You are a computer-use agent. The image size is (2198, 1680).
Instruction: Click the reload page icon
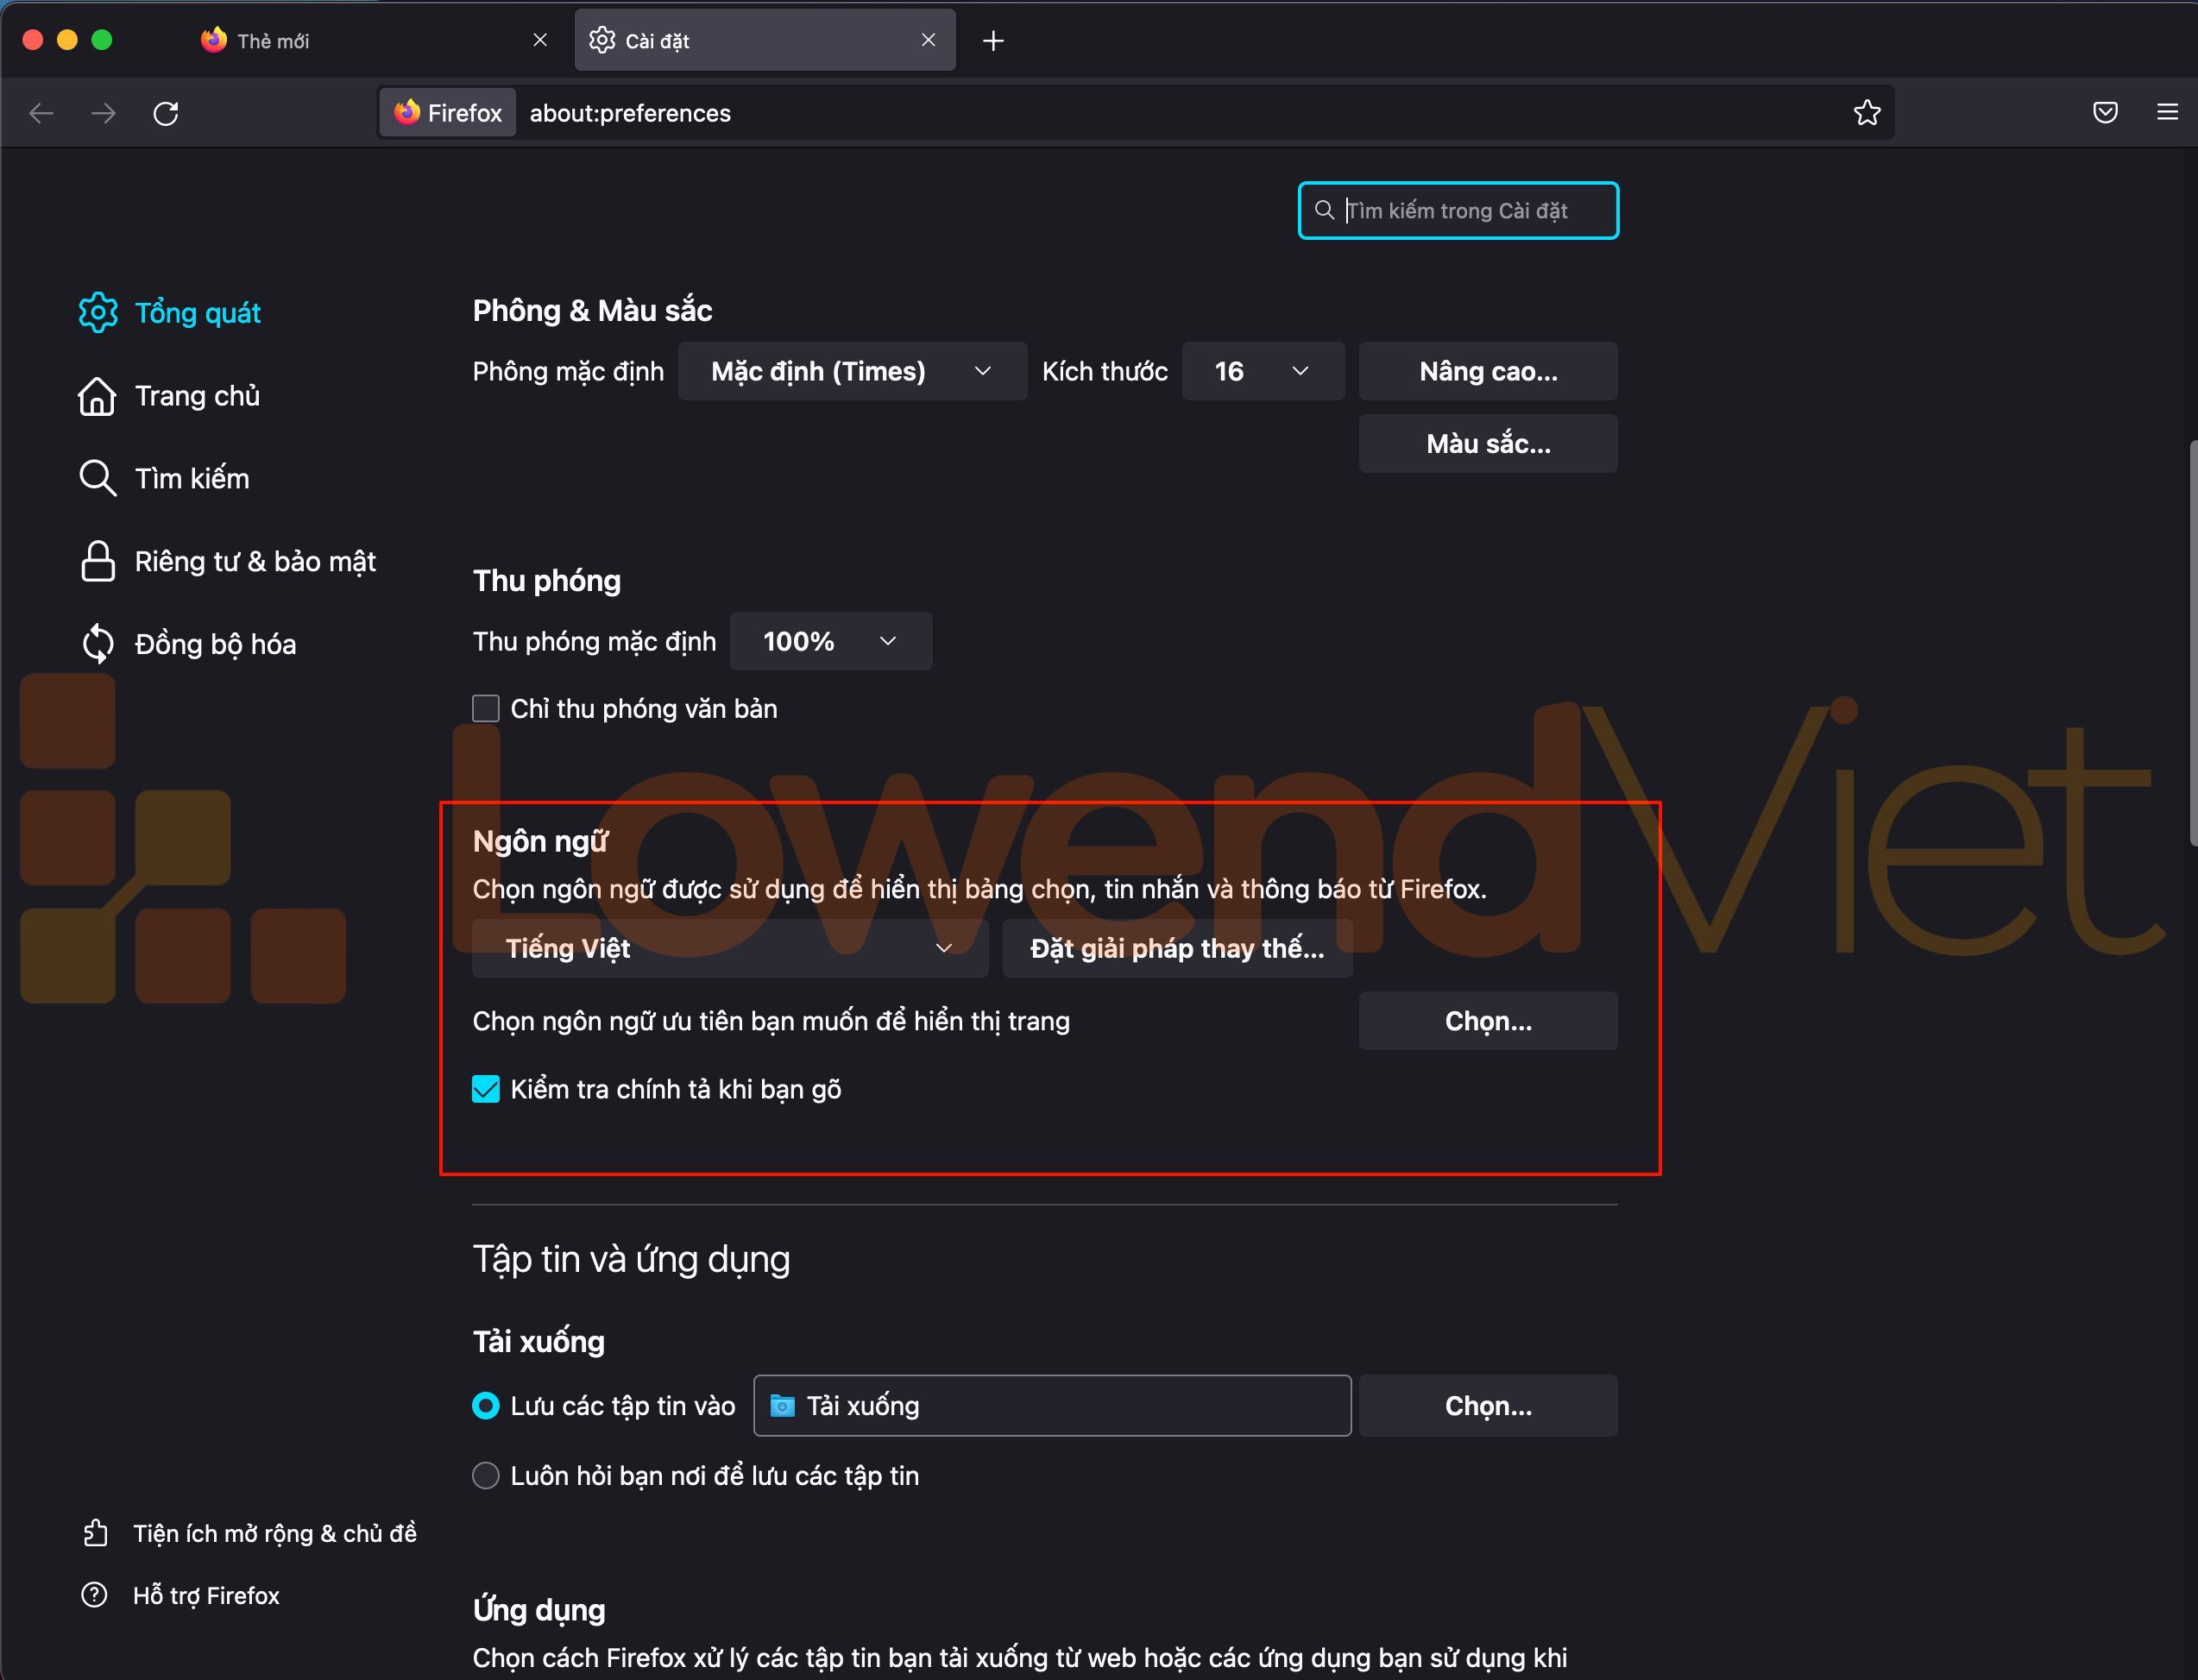click(166, 113)
